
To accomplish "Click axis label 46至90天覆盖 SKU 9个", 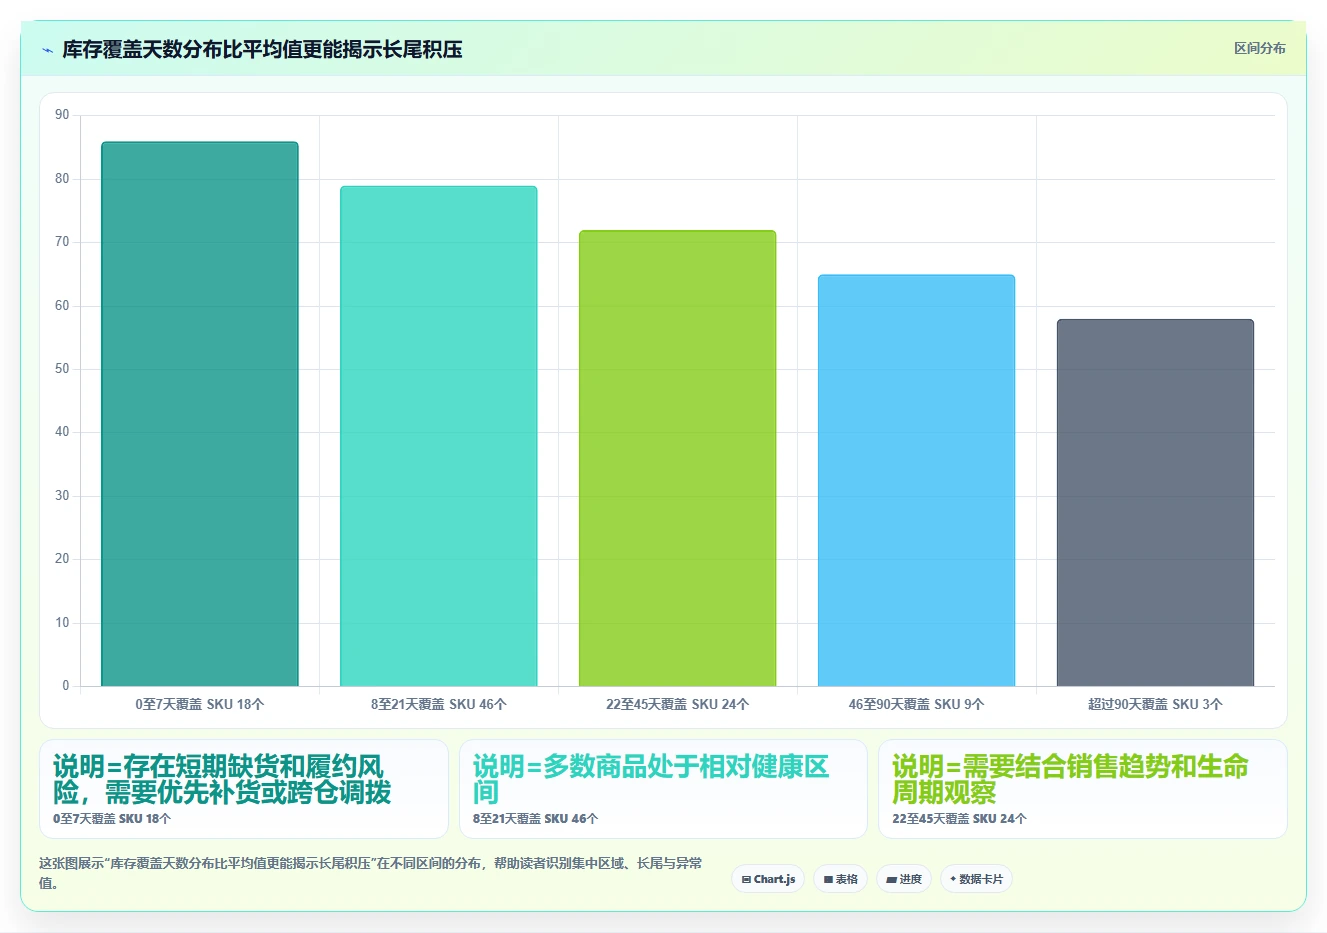I will [917, 704].
